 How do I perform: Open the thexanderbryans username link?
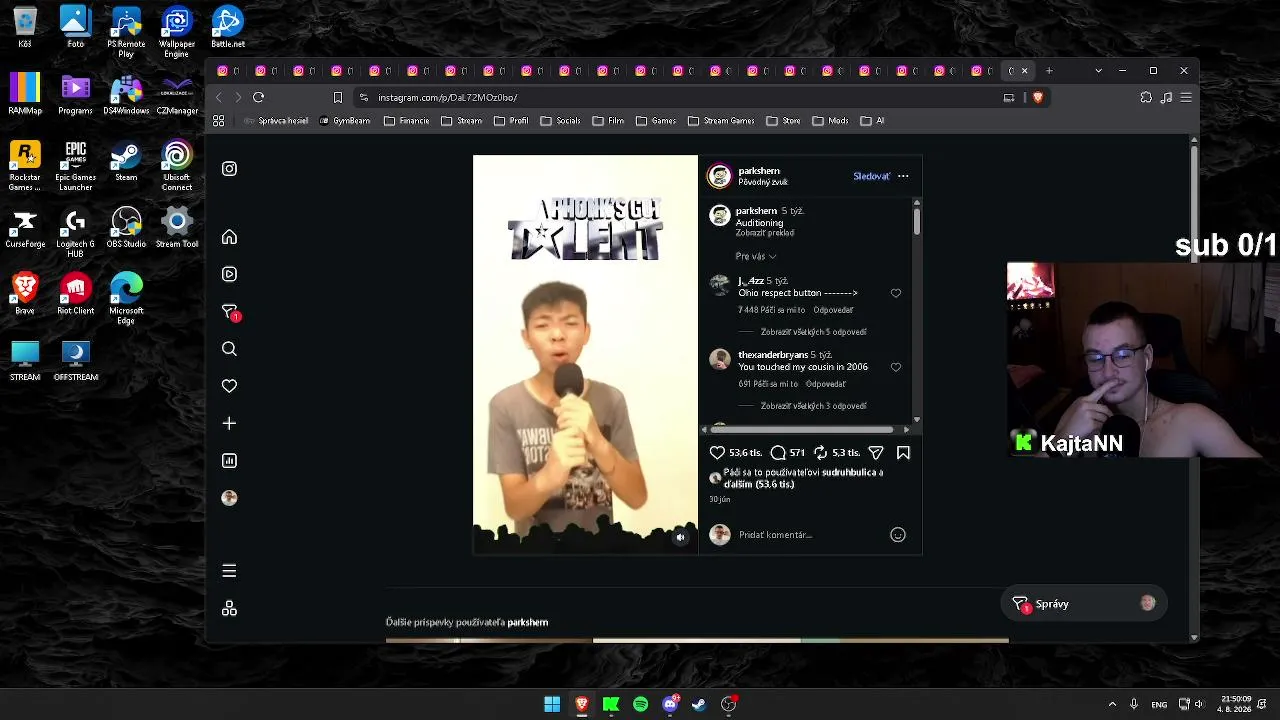coord(773,355)
